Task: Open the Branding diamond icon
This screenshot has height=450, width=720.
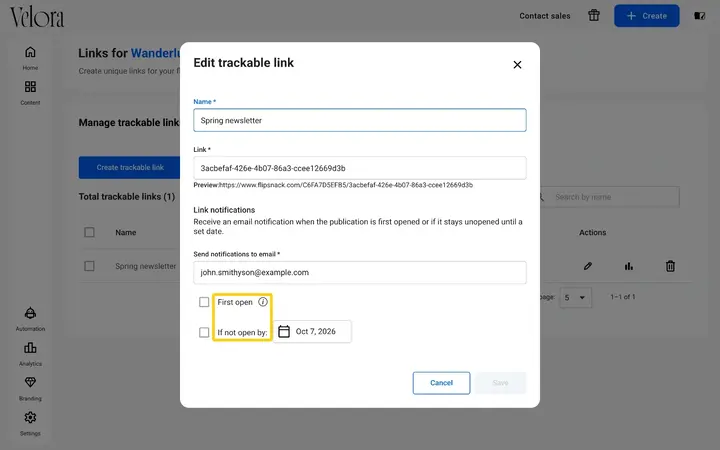Action: point(30,382)
